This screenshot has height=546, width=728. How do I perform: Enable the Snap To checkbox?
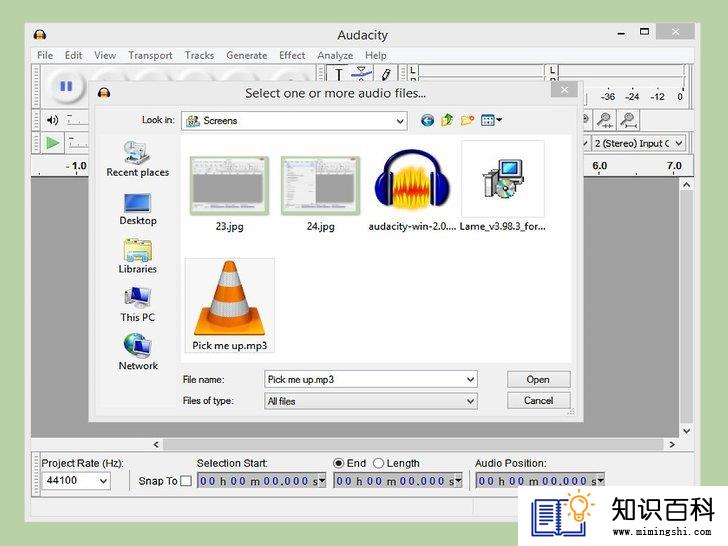[x=186, y=481]
